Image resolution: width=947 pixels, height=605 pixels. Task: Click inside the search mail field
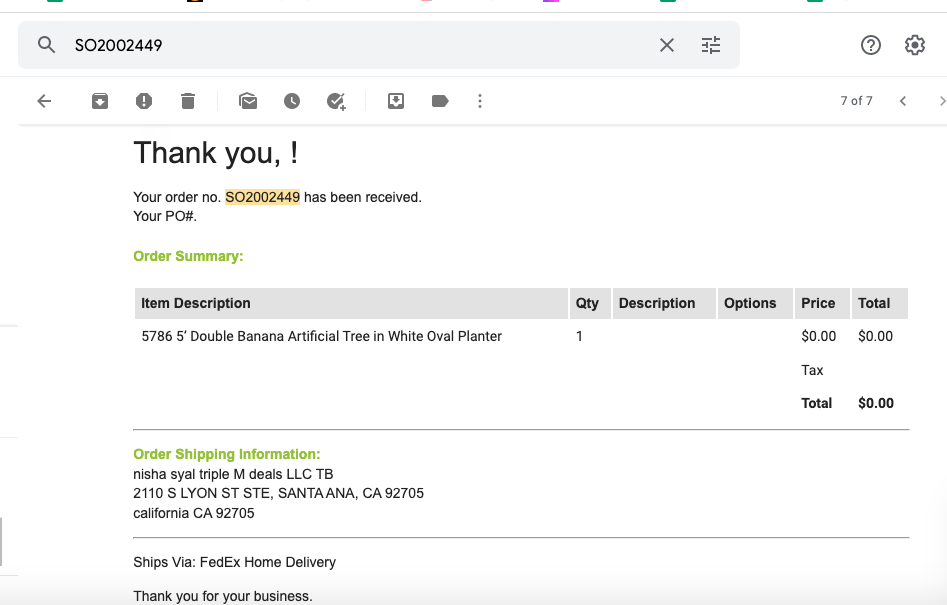[362, 45]
